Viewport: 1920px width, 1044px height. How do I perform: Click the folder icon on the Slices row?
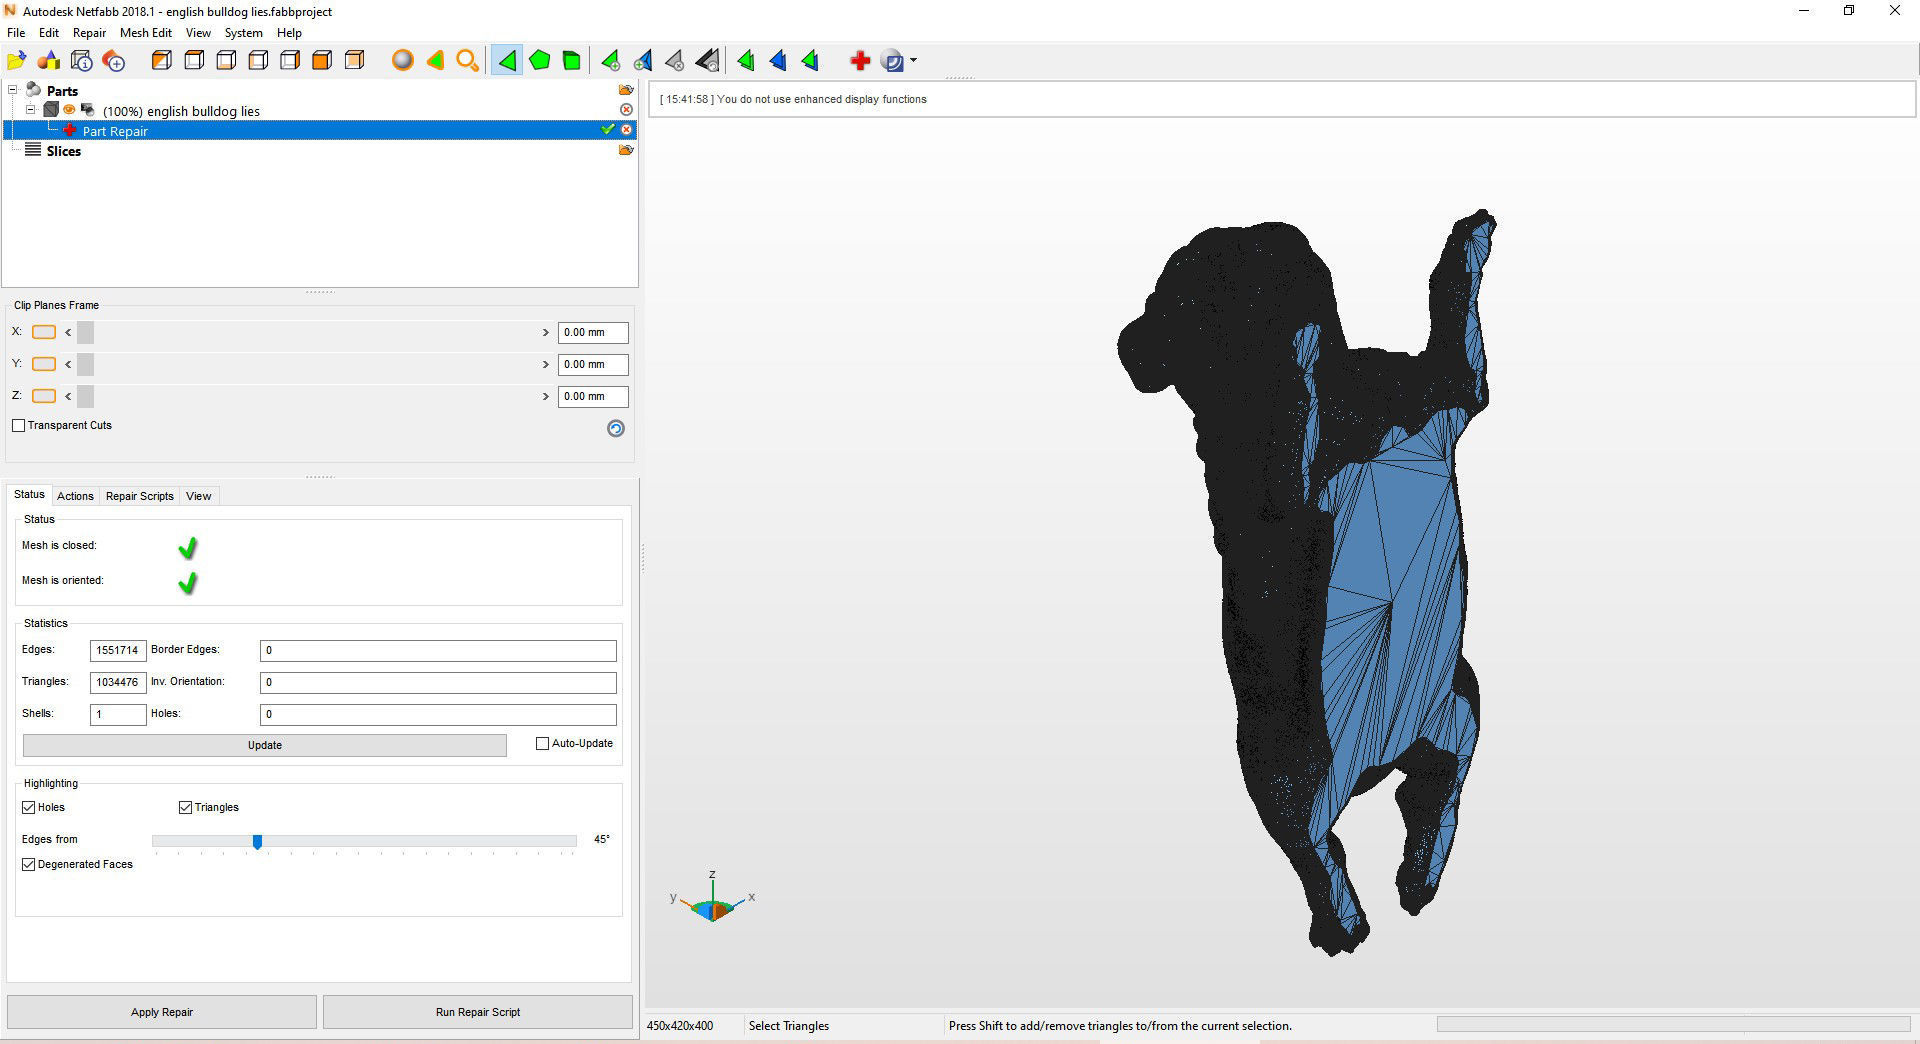626,150
